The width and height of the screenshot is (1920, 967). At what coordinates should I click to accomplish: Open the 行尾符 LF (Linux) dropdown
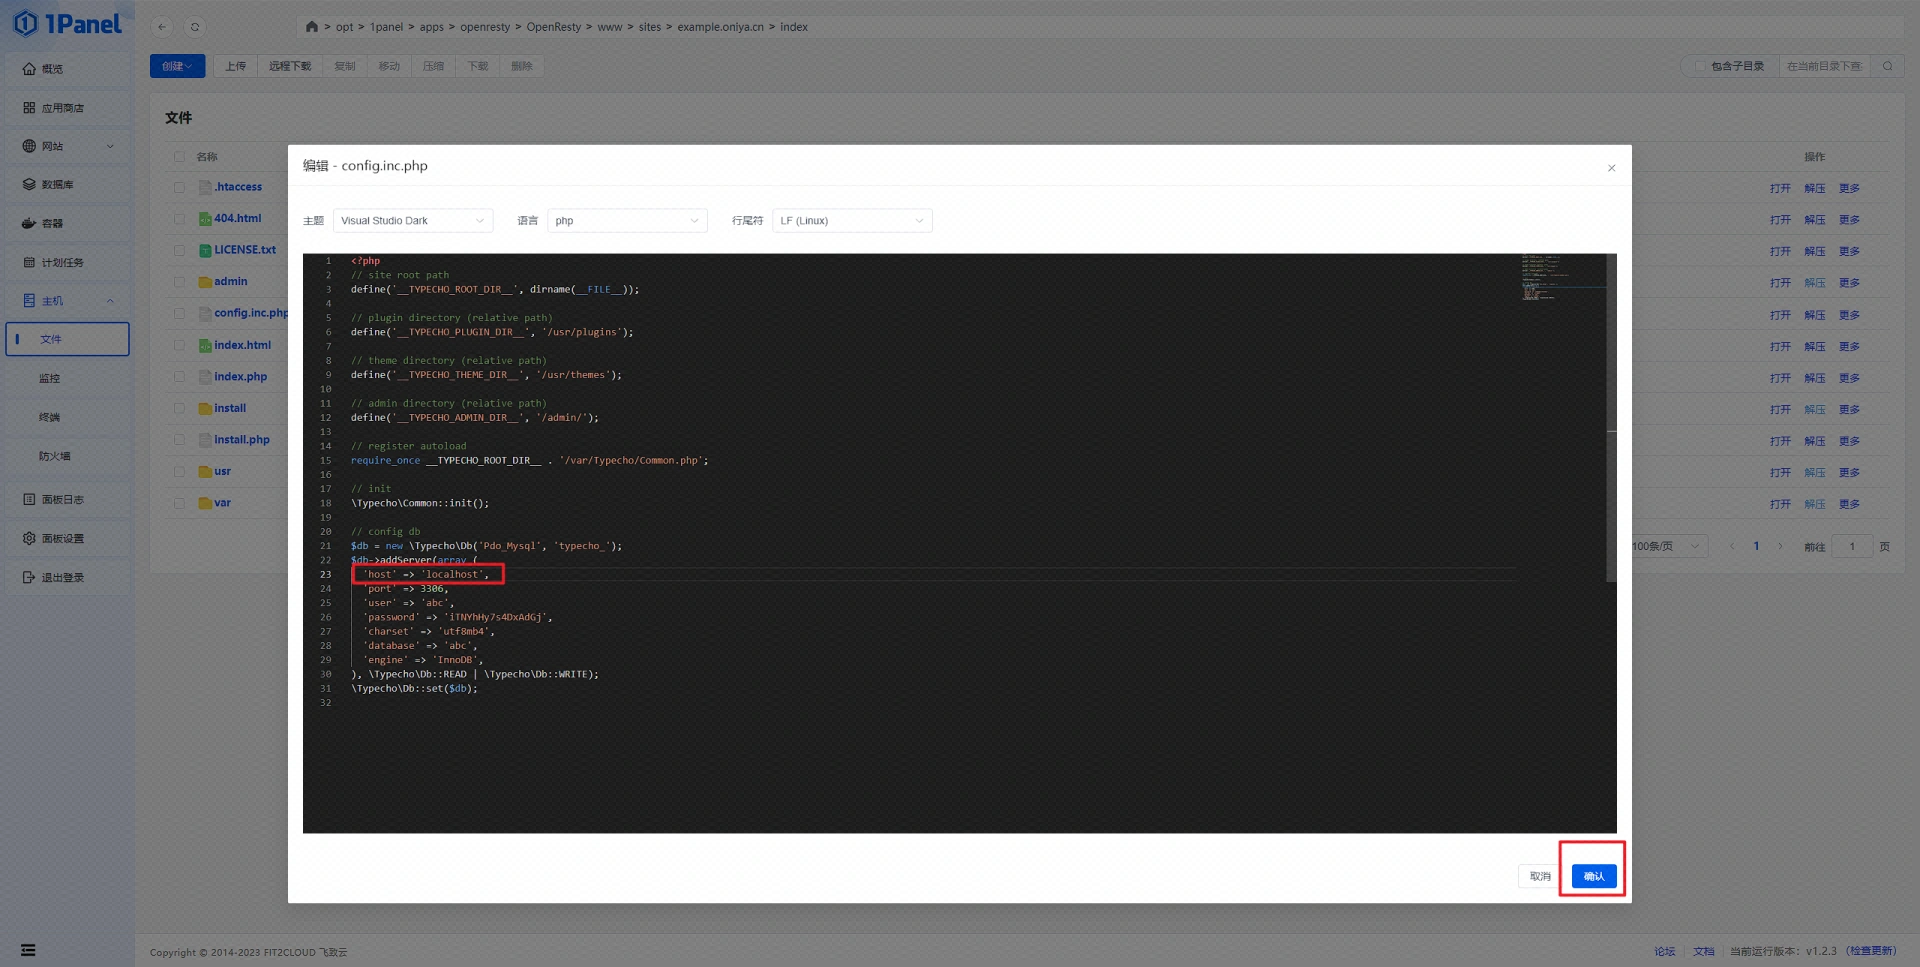[x=852, y=221]
